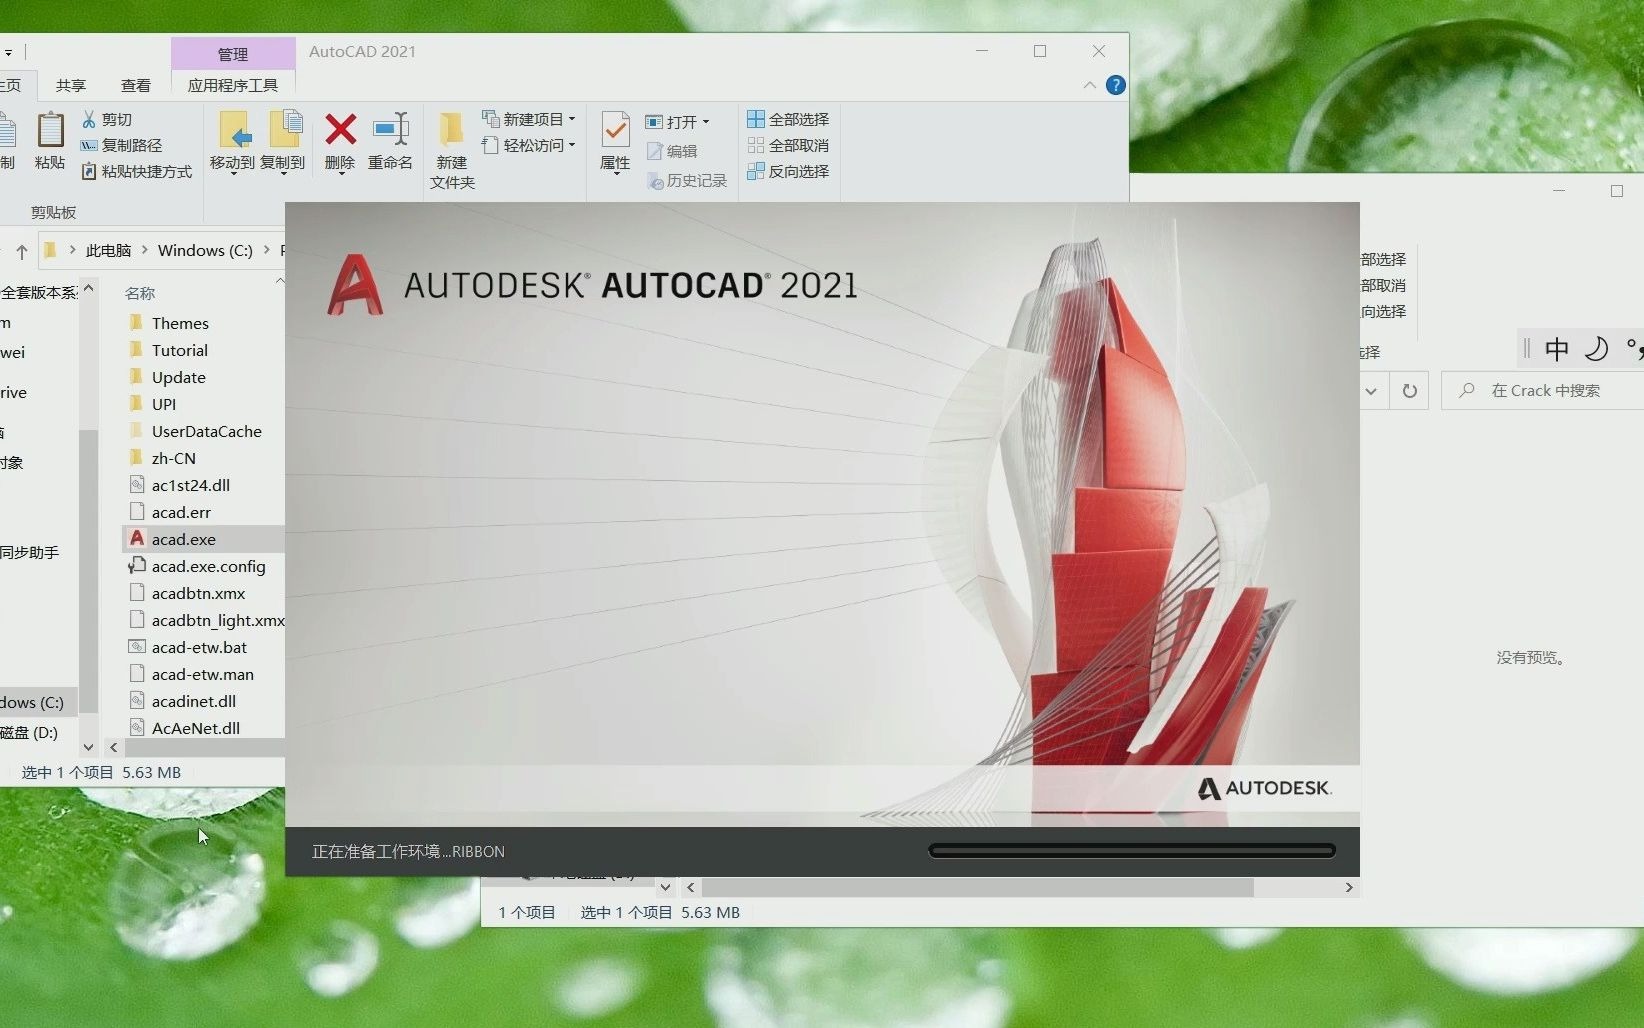Click the AutoCAD splash loading progress bar
The height and width of the screenshot is (1028, 1644).
(x=1132, y=851)
